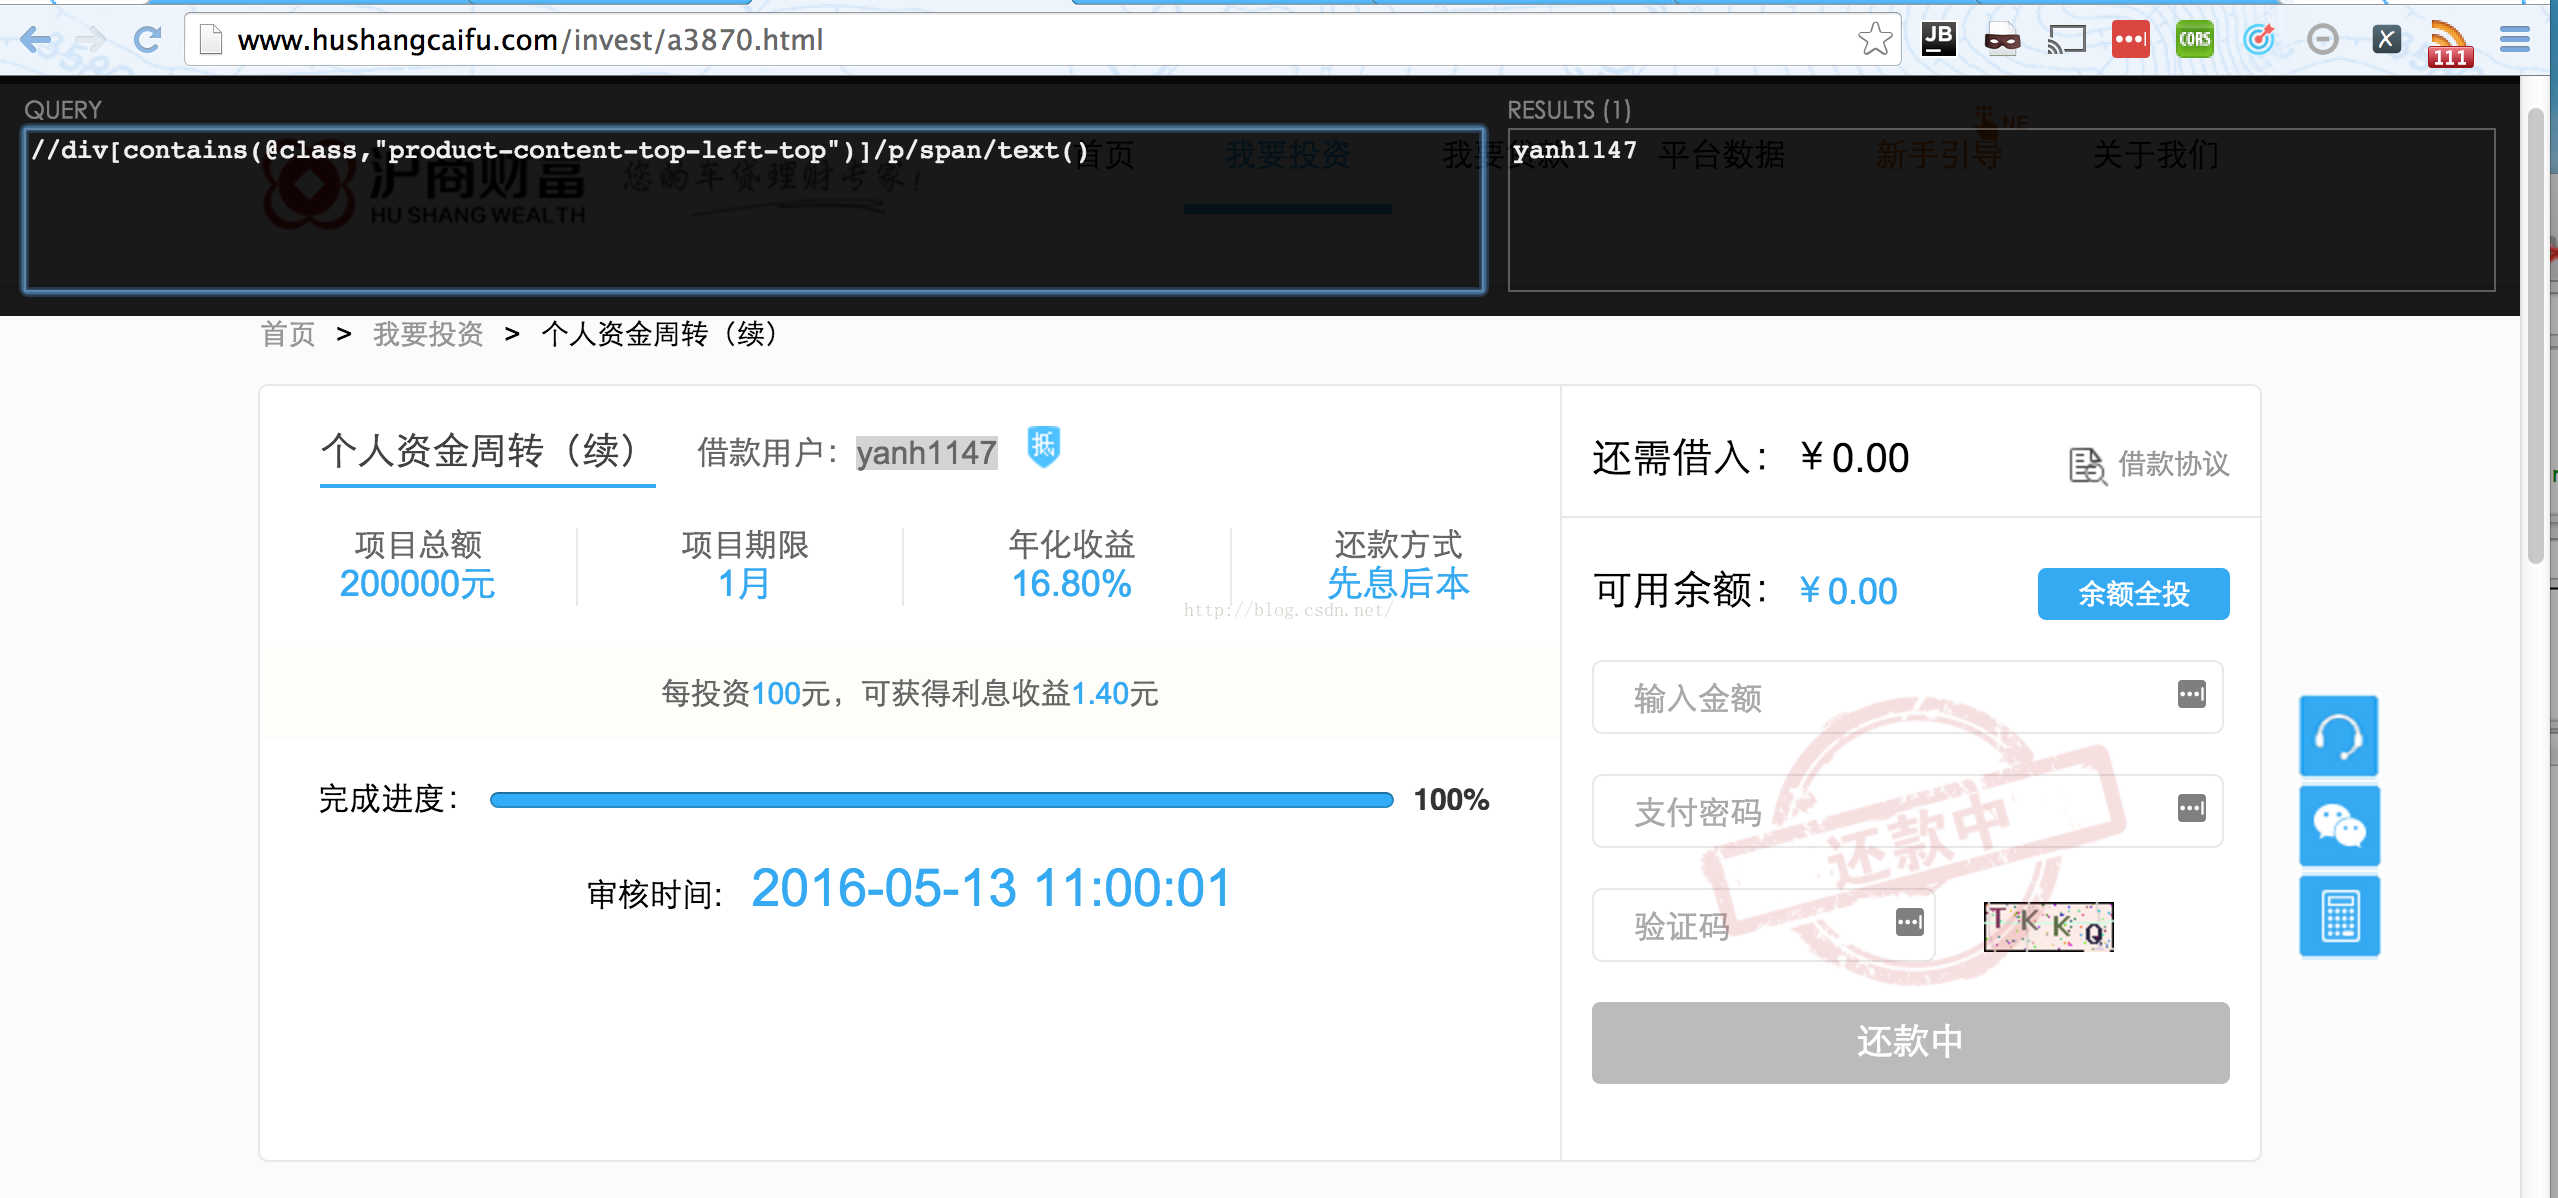Click the incognito-mask extension icon
This screenshot has width=2558, height=1198.
point(2002,40)
